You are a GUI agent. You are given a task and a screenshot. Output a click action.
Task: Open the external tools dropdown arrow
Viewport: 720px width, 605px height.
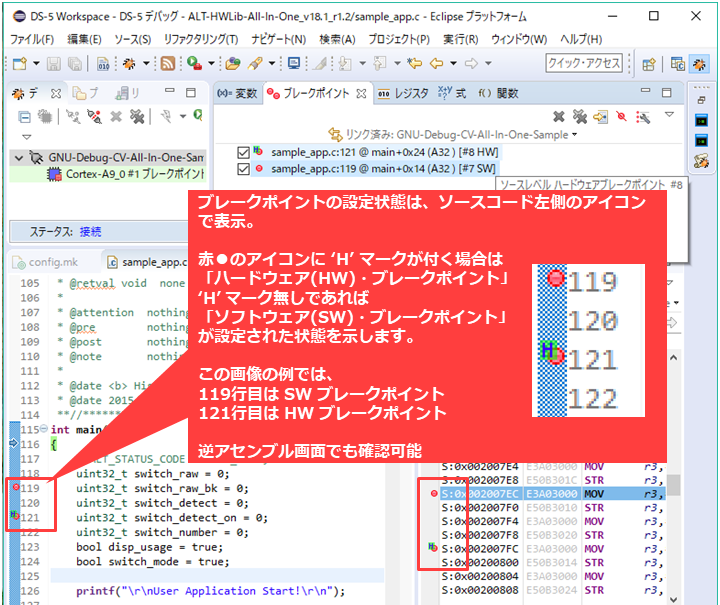point(211,63)
